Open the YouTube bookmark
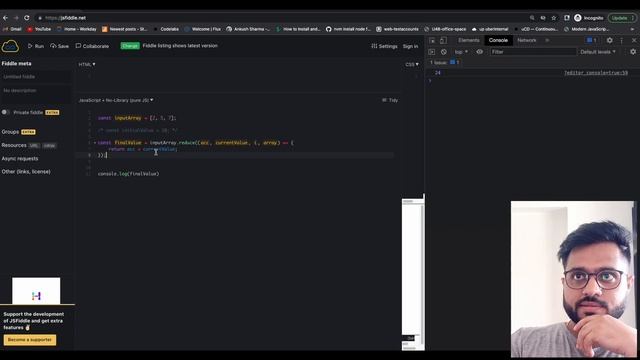The image size is (640, 360). point(39,29)
